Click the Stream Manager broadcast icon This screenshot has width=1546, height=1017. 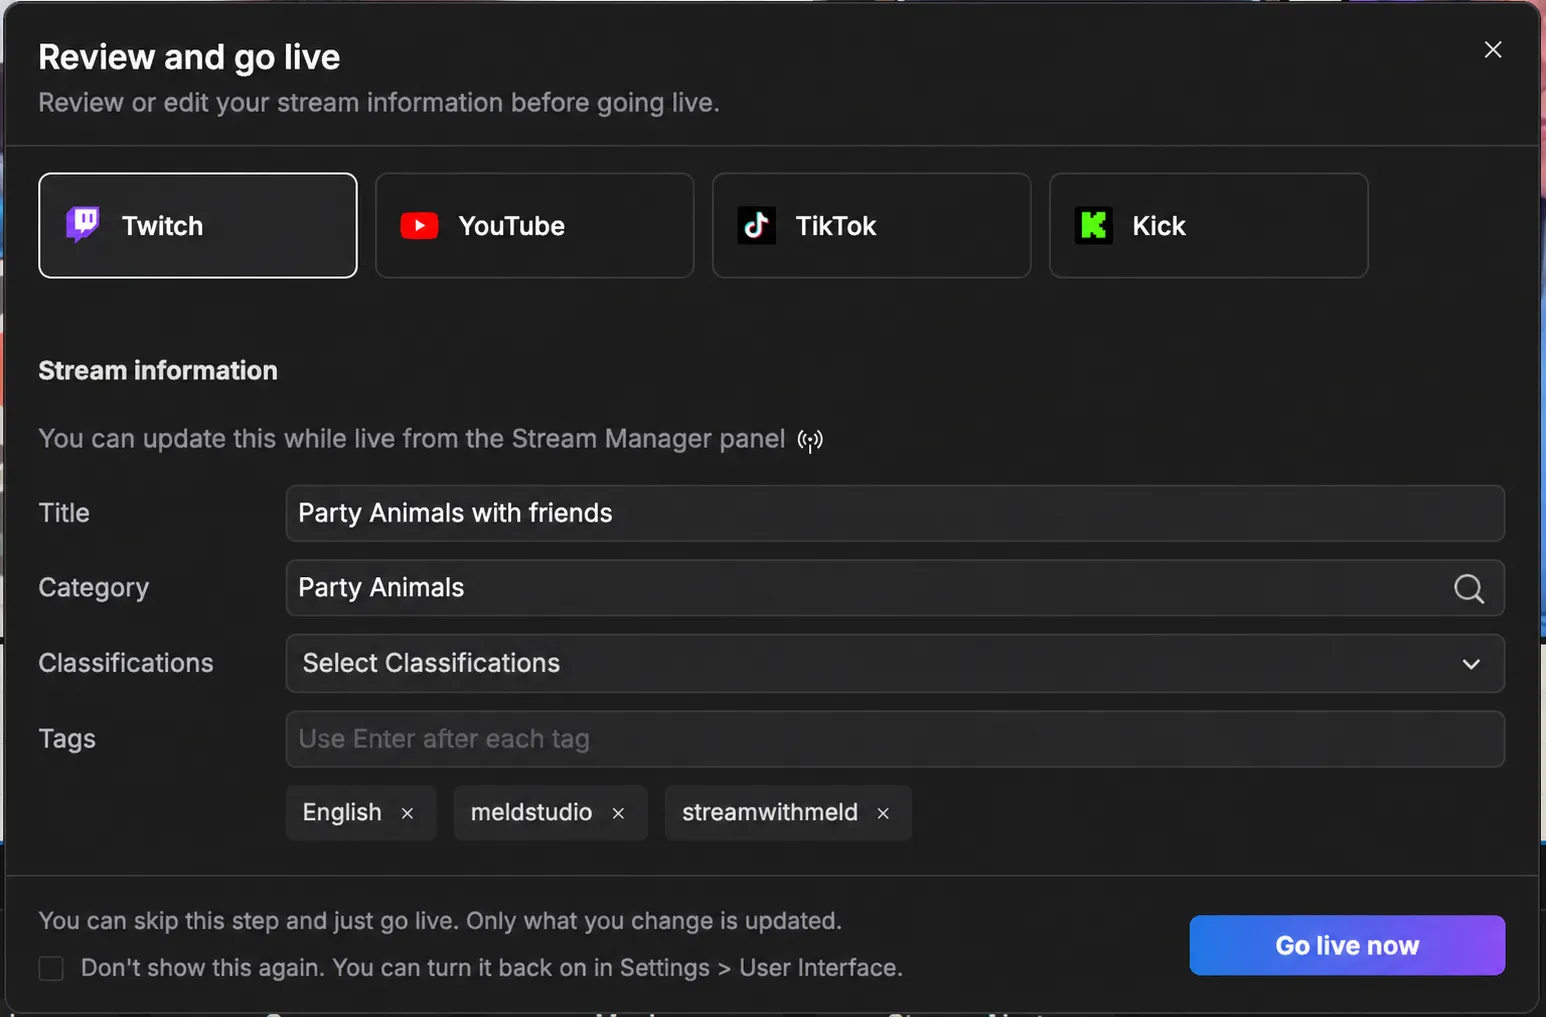[x=810, y=440]
